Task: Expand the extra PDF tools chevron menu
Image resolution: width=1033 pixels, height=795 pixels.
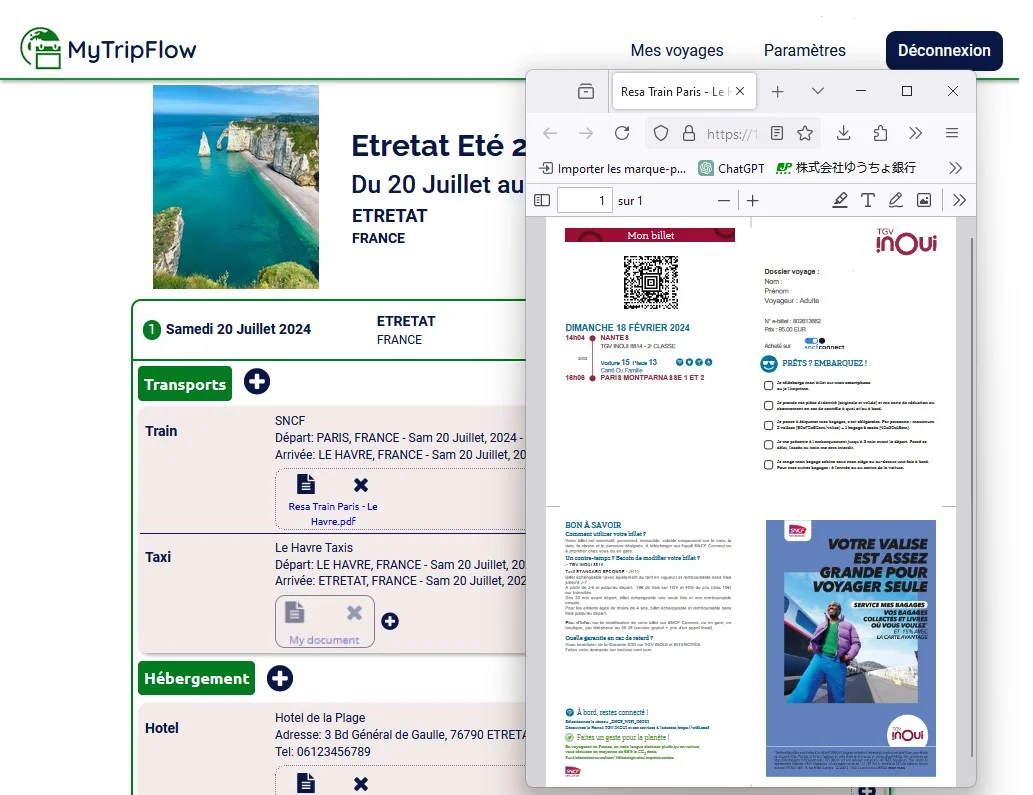Action: pos(958,200)
